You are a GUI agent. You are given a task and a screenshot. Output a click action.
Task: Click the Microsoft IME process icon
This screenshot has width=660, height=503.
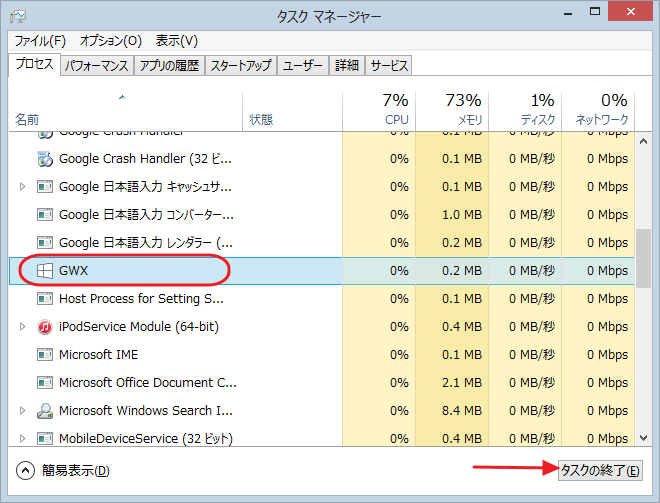tap(44, 355)
